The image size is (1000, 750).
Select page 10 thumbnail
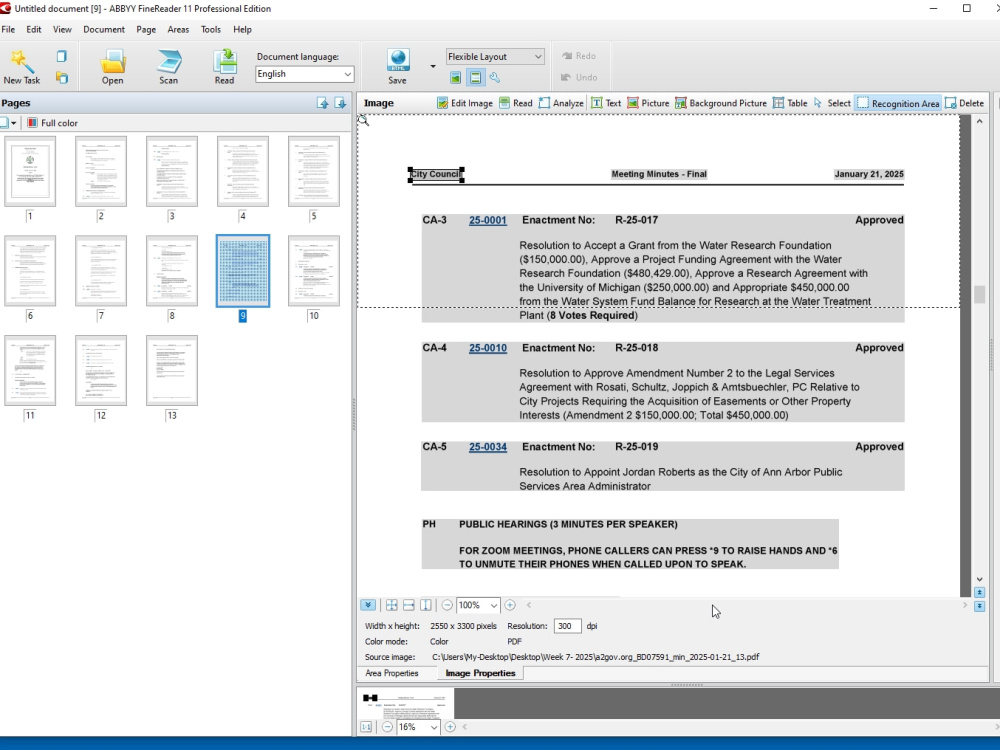314,270
